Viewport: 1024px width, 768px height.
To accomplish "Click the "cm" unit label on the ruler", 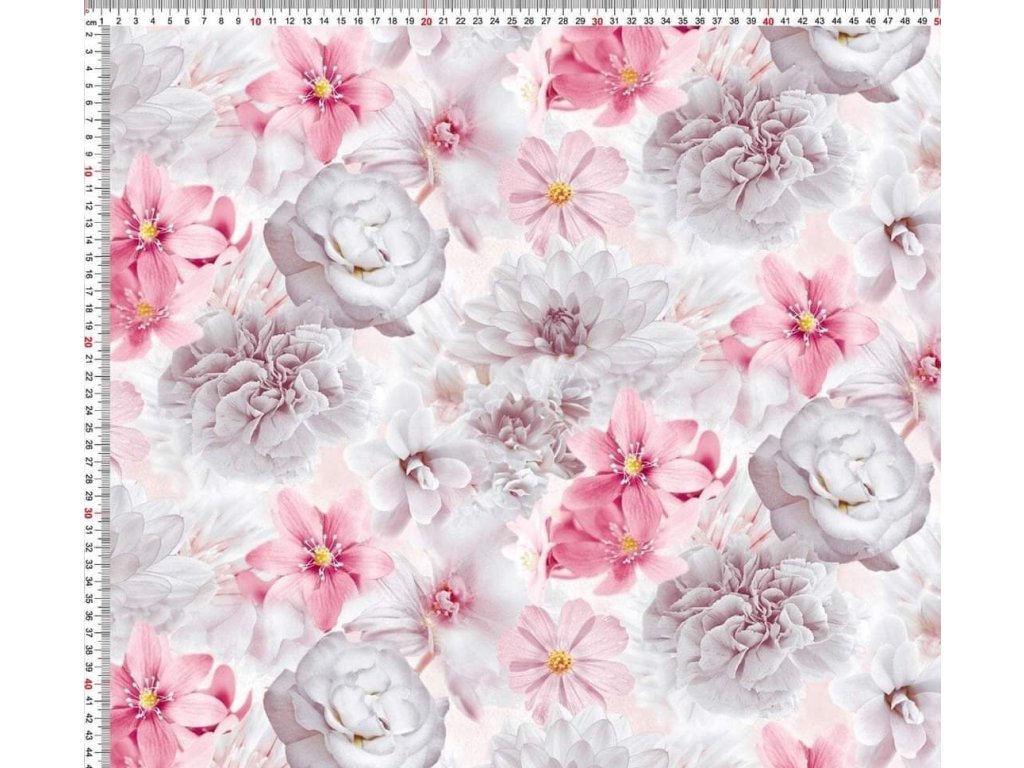I will coord(90,22).
